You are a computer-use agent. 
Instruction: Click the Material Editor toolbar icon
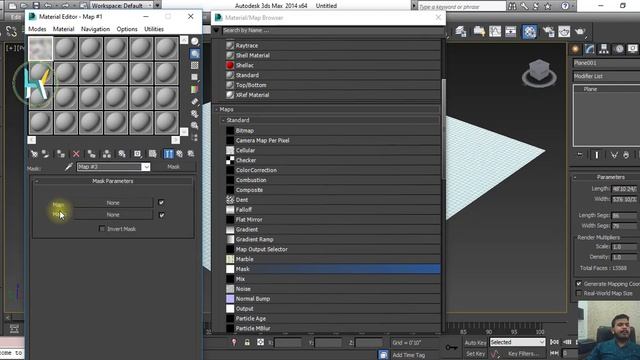(x=529, y=31)
